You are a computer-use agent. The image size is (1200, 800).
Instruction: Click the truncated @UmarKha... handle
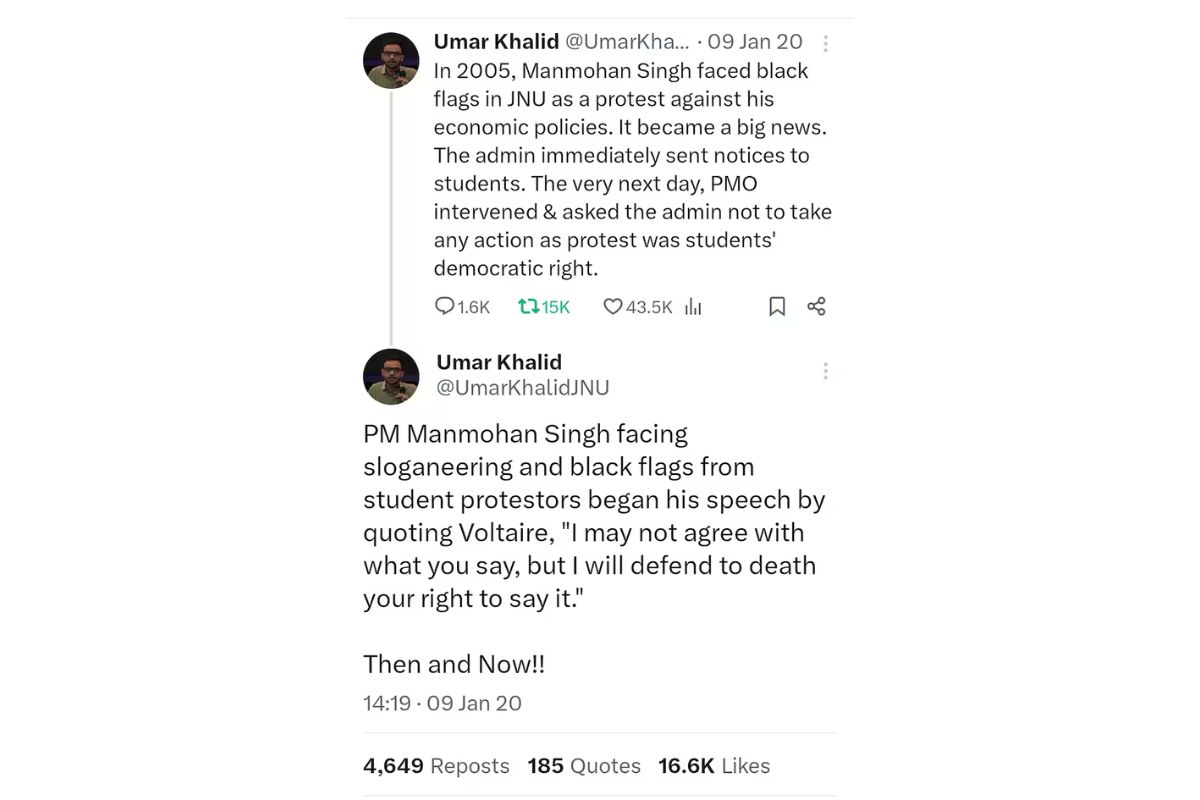(x=627, y=42)
